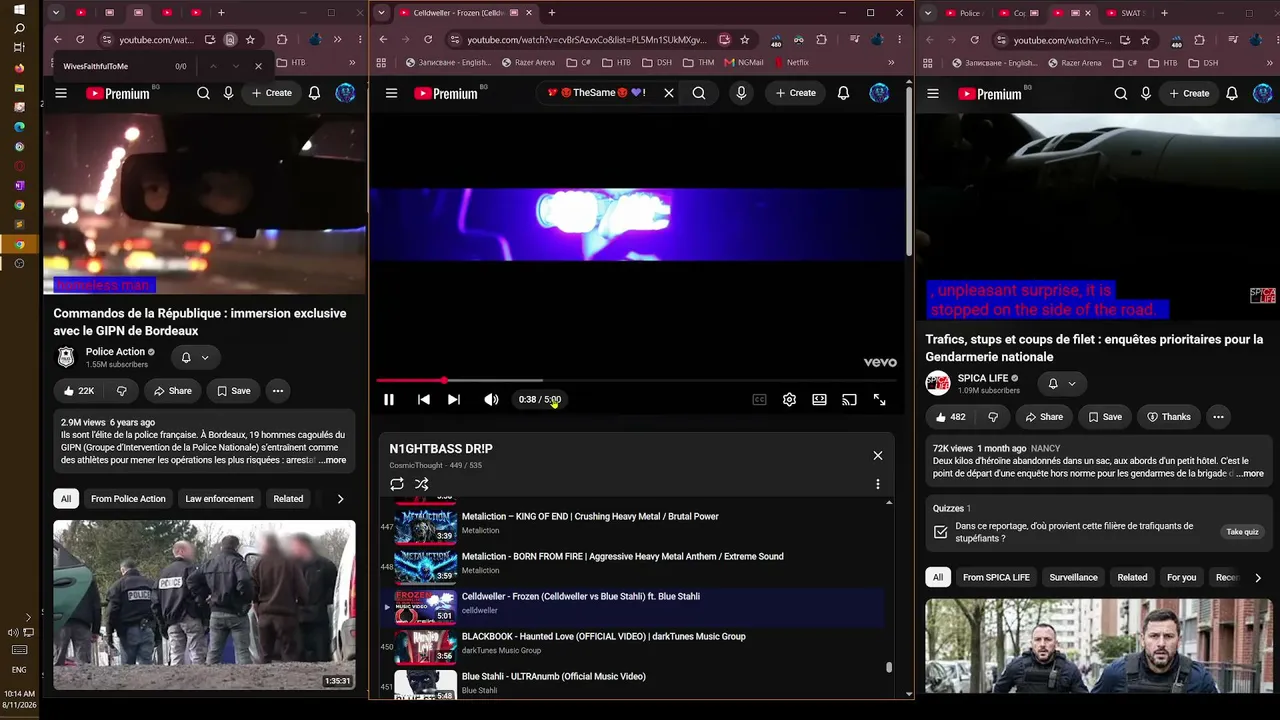The image size is (1280, 720).
Task: Dislike the GIPN de Bordeaux video
Action: click(x=121, y=391)
